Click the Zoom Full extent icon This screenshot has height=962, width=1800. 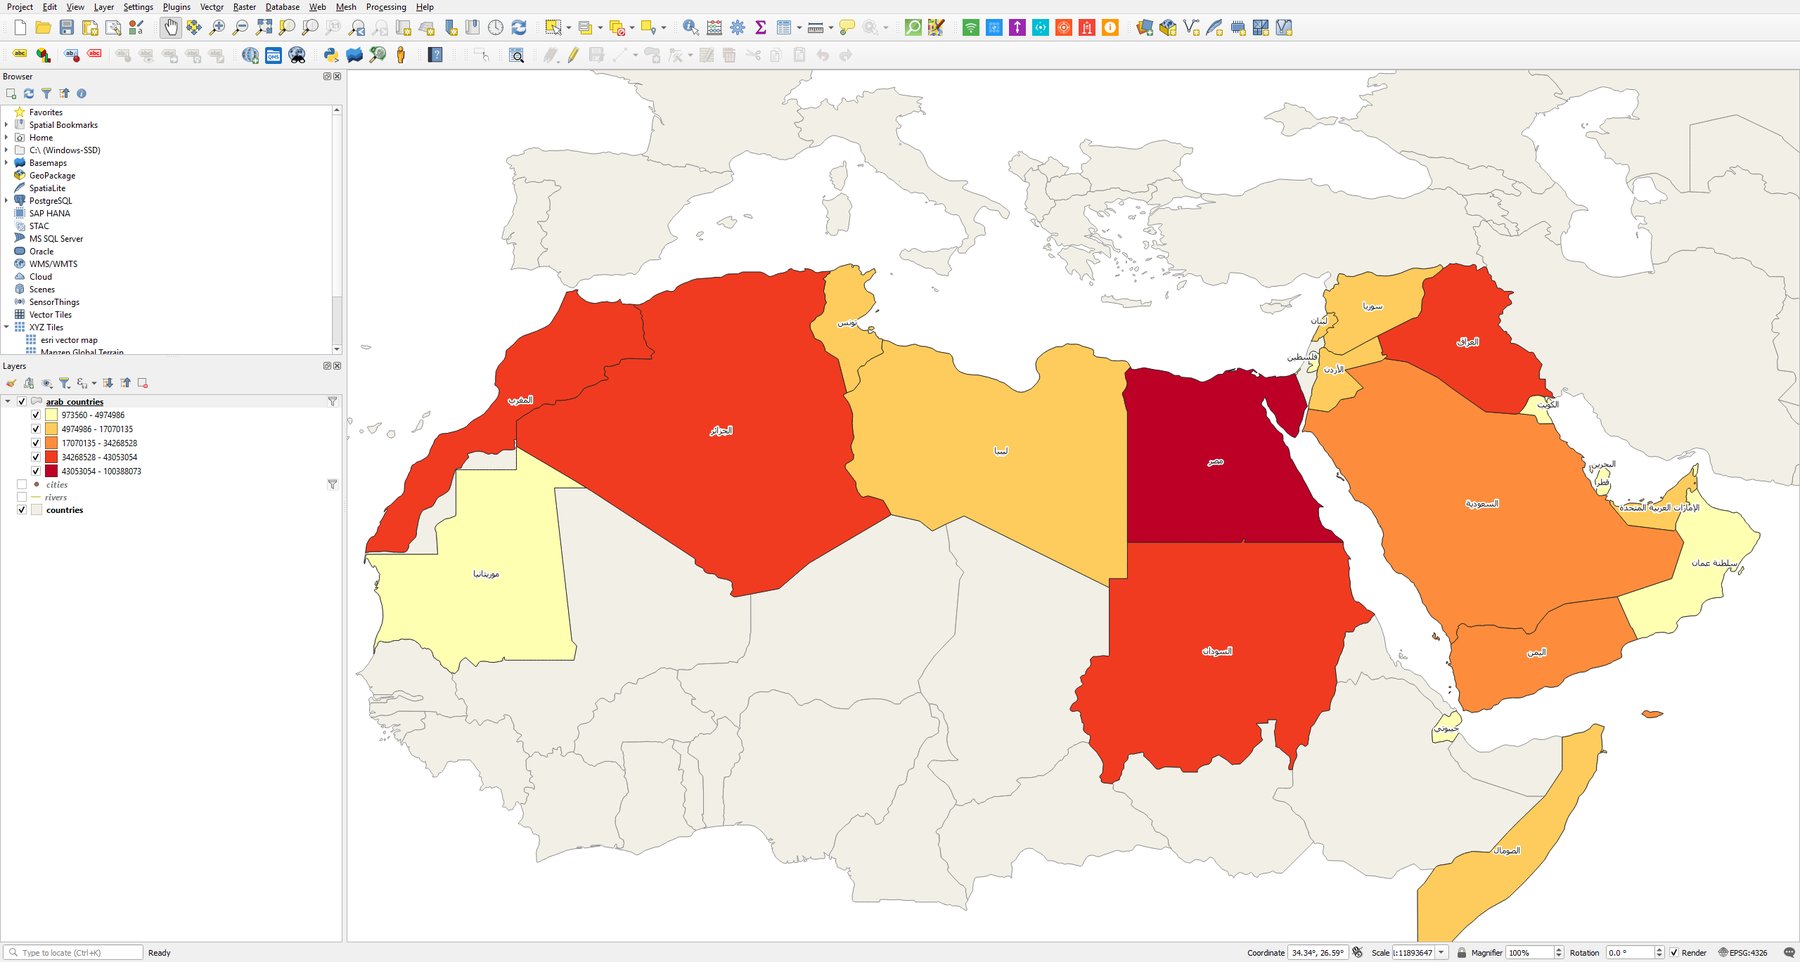[x=263, y=28]
